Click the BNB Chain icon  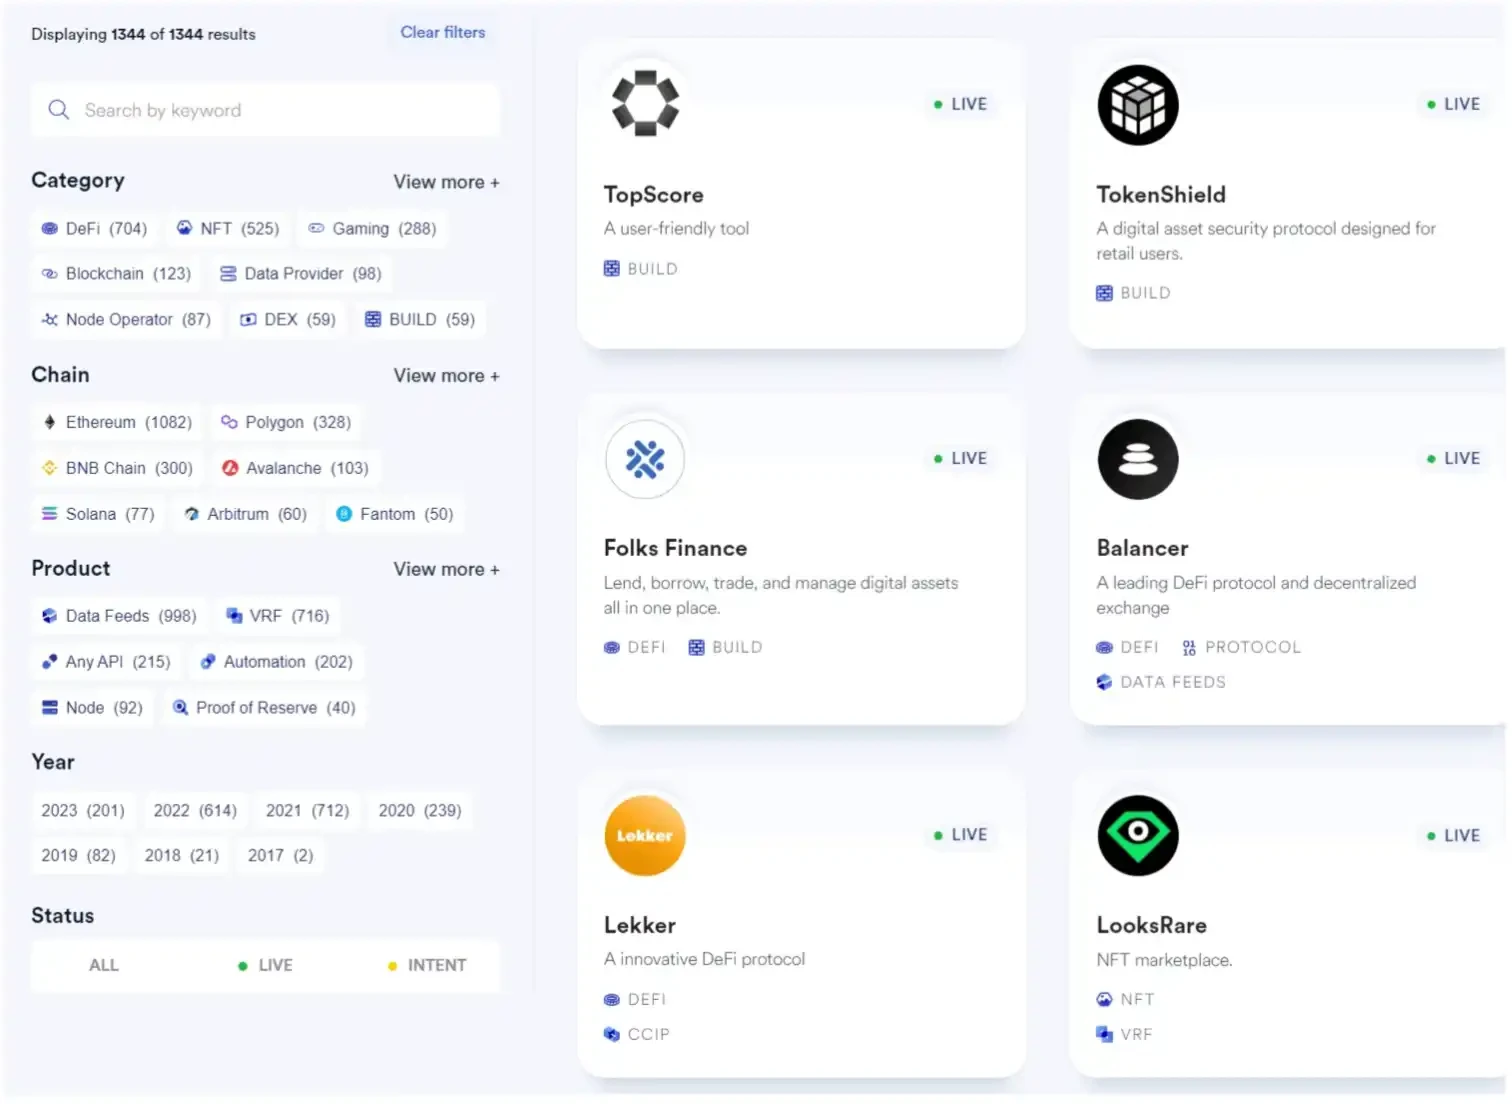pos(49,468)
